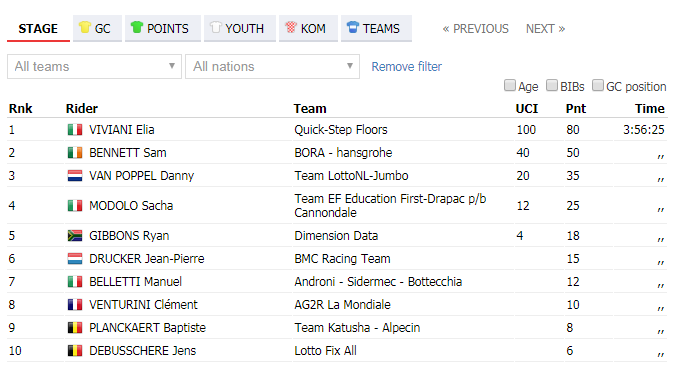This screenshot has height=367, width=675.
Task: Click the polka dot KOM jersey icon
Action: click(x=291, y=27)
